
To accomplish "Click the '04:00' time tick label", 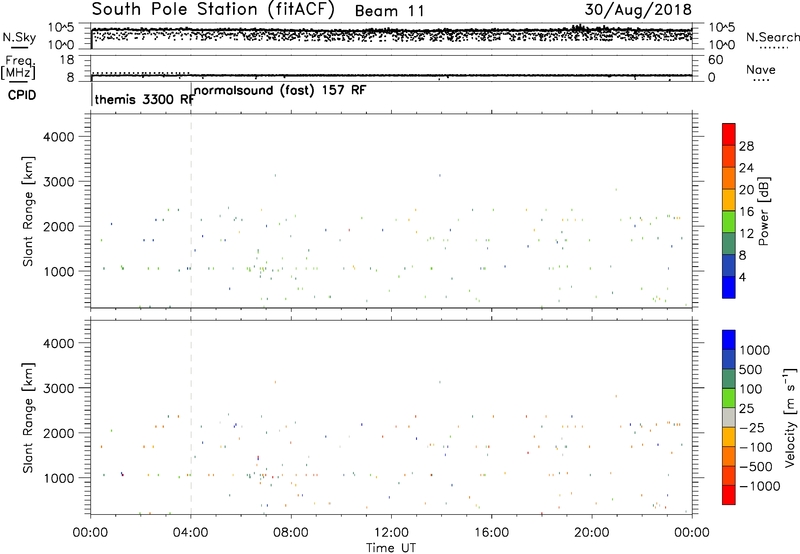I will (190, 533).
